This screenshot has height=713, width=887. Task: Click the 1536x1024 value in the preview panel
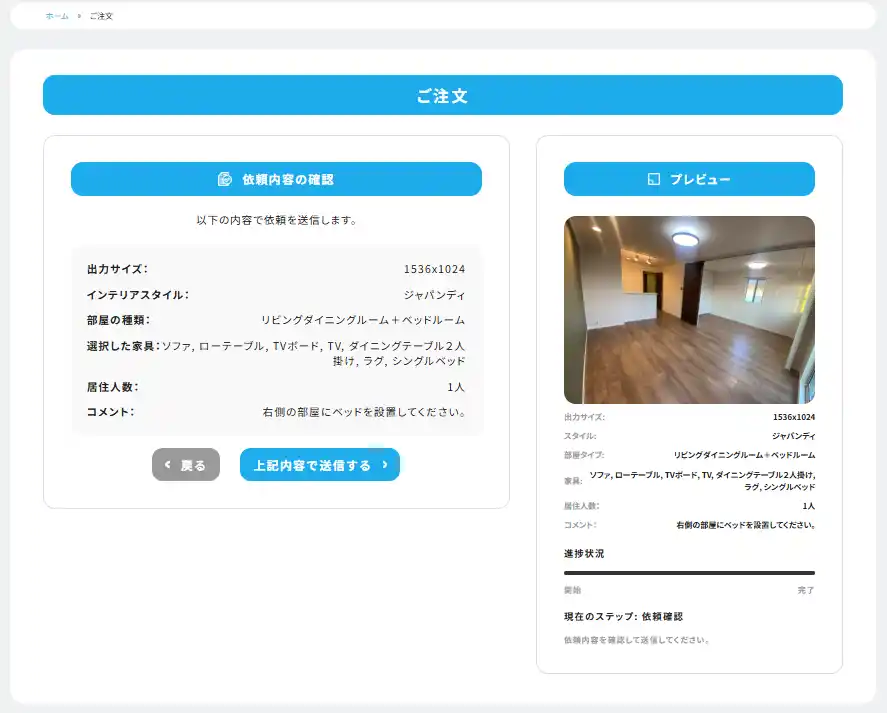(794, 417)
